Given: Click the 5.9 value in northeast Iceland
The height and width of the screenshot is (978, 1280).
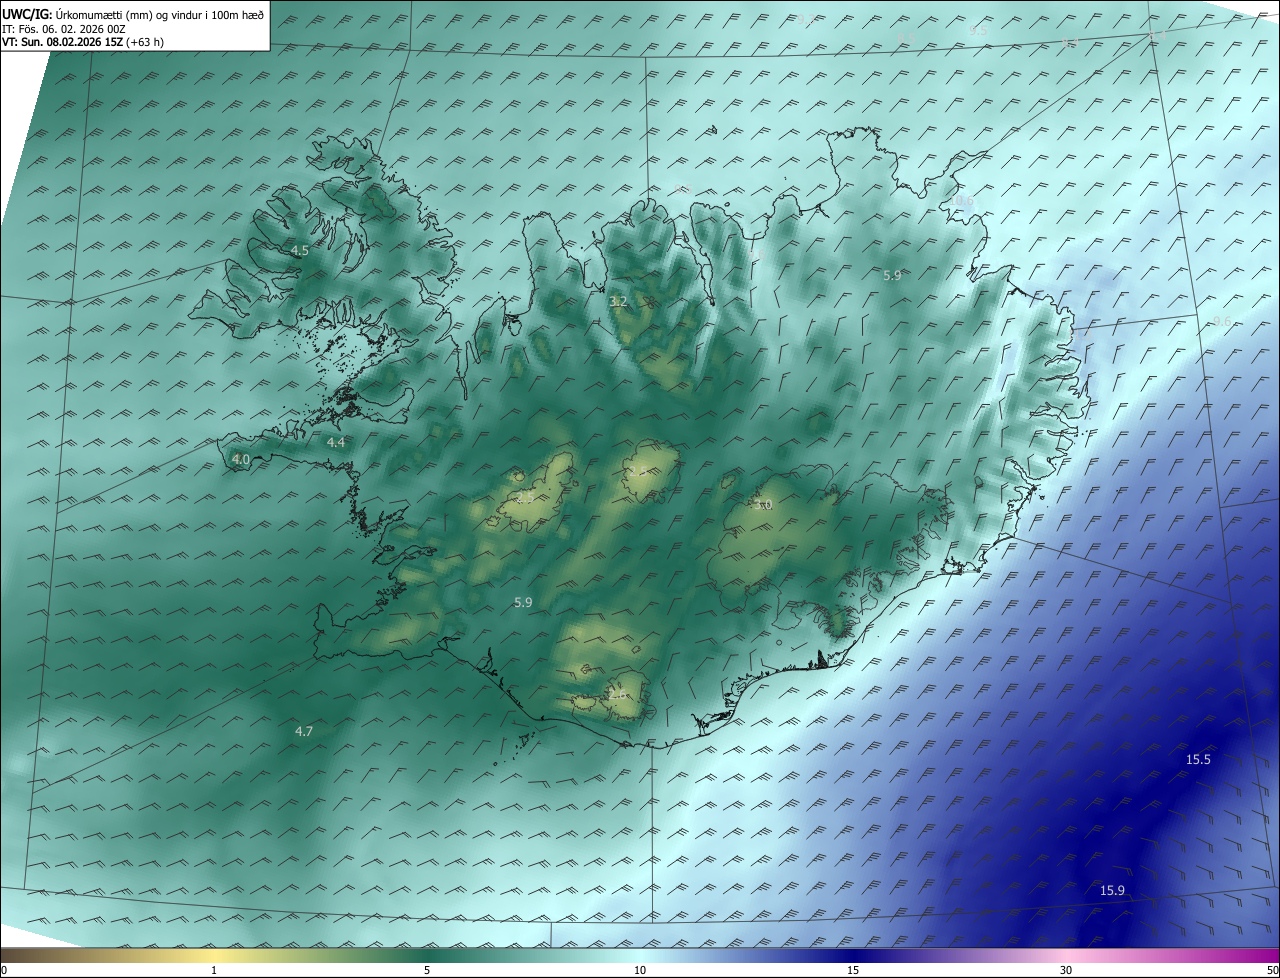Looking at the screenshot, I should click(x=893, y=275).
